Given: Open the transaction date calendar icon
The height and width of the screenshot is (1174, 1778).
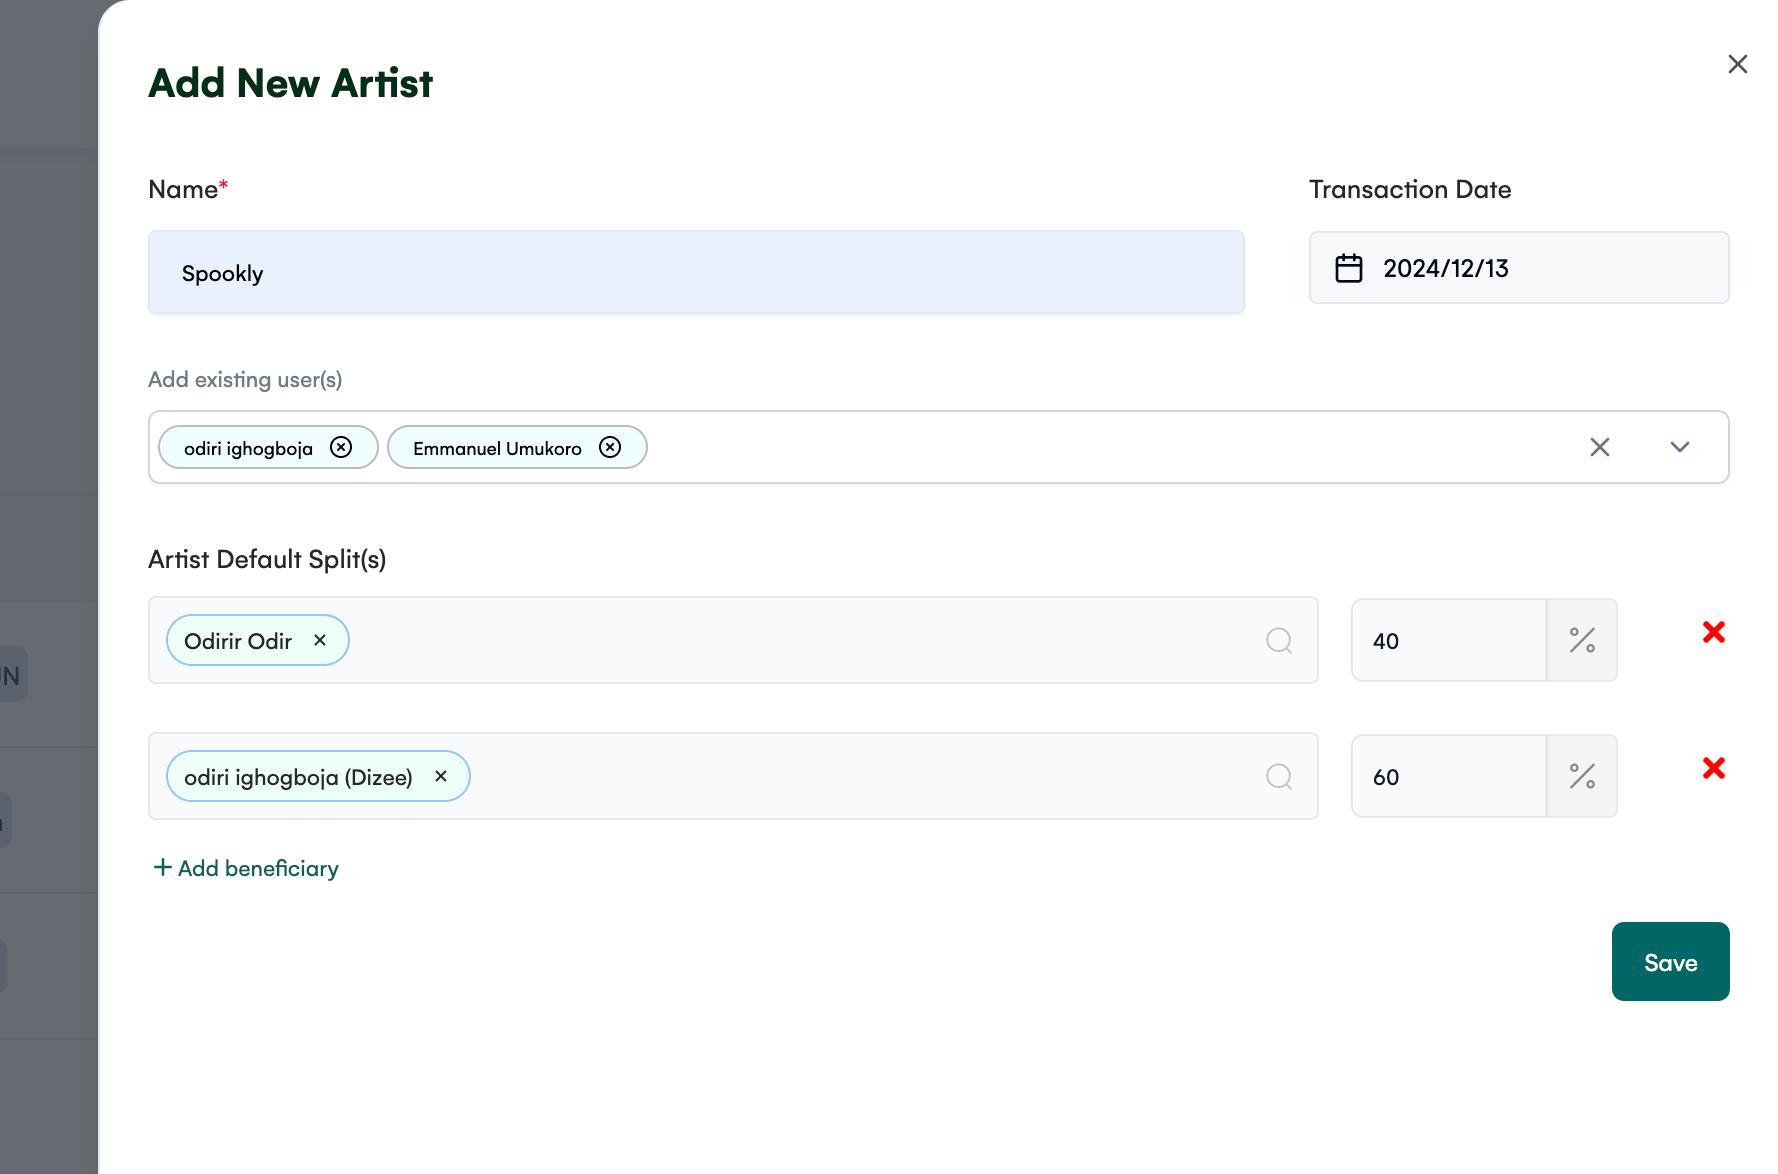Looking at the screenshot, I should coord(1349,268).
